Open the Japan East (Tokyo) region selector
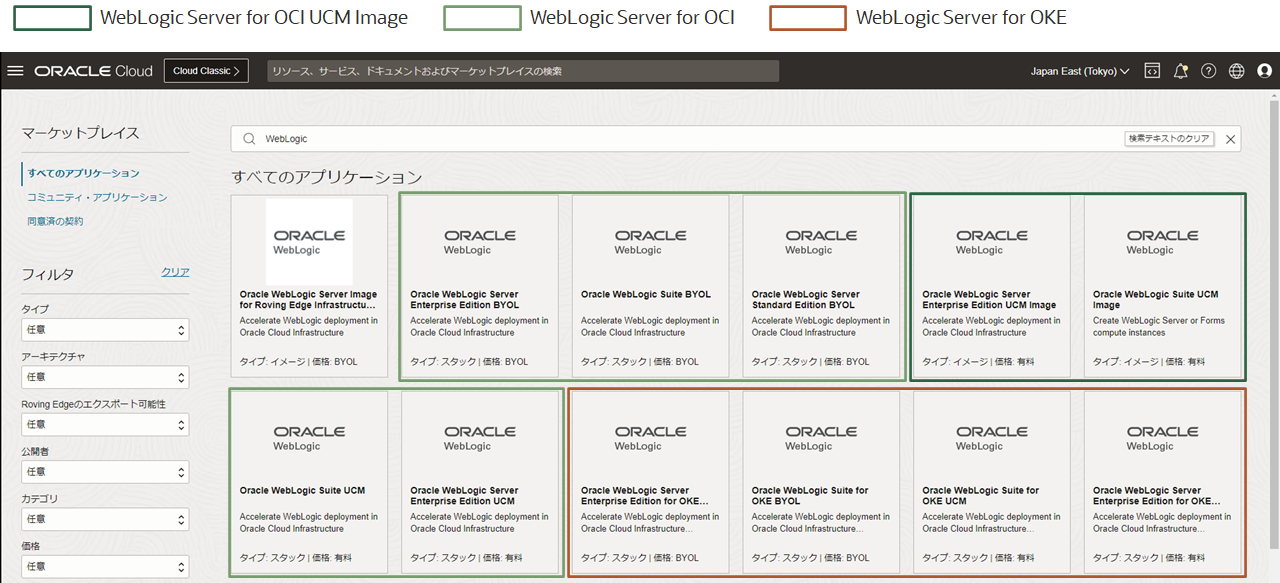This screenshot has height=583, width=1280. click(1080, 70)
